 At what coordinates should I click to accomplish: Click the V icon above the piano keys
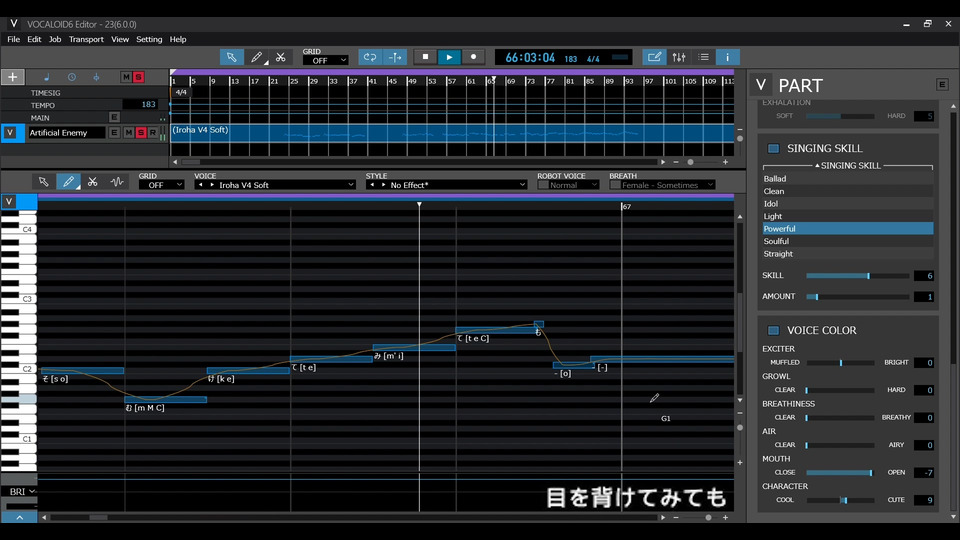[9, 201]
